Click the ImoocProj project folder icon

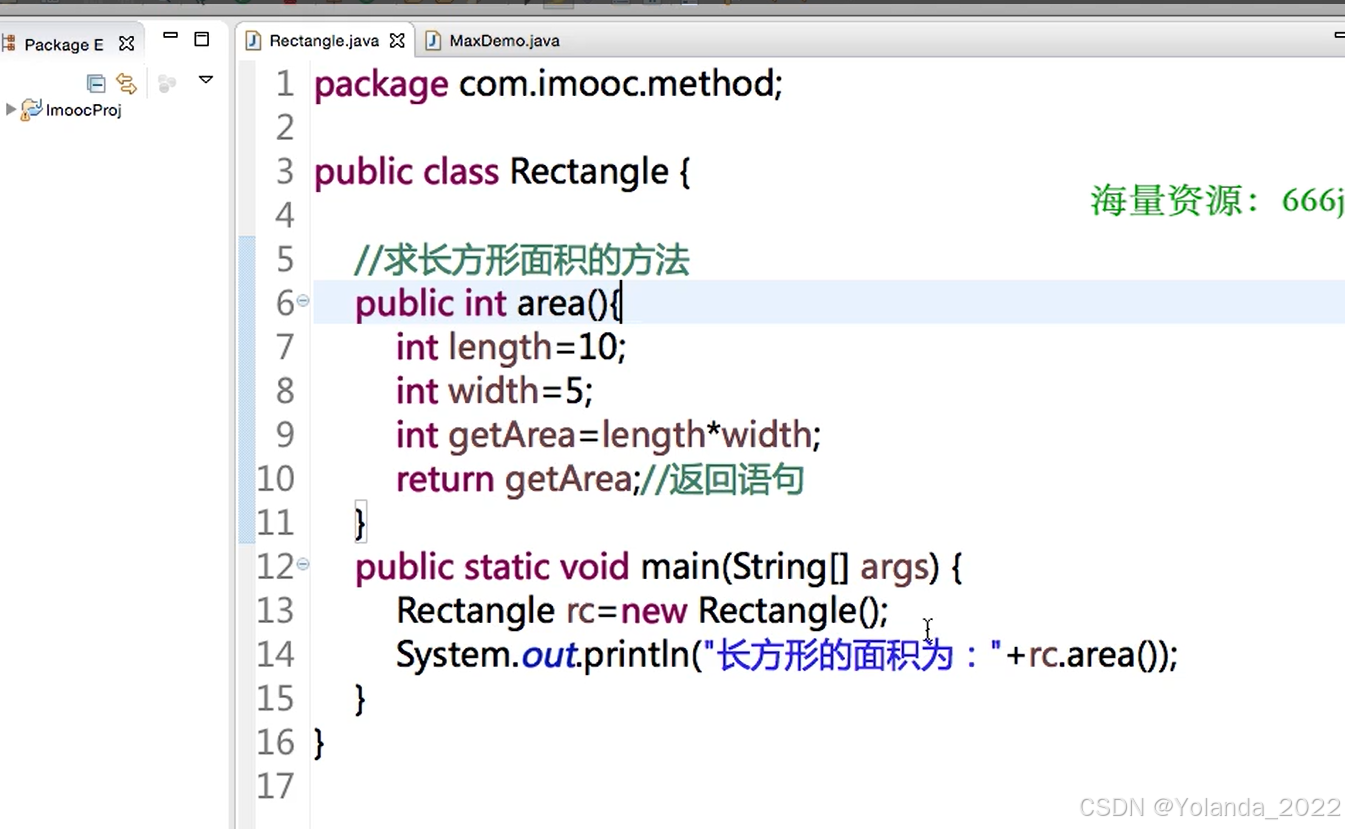tap(32, 109)
